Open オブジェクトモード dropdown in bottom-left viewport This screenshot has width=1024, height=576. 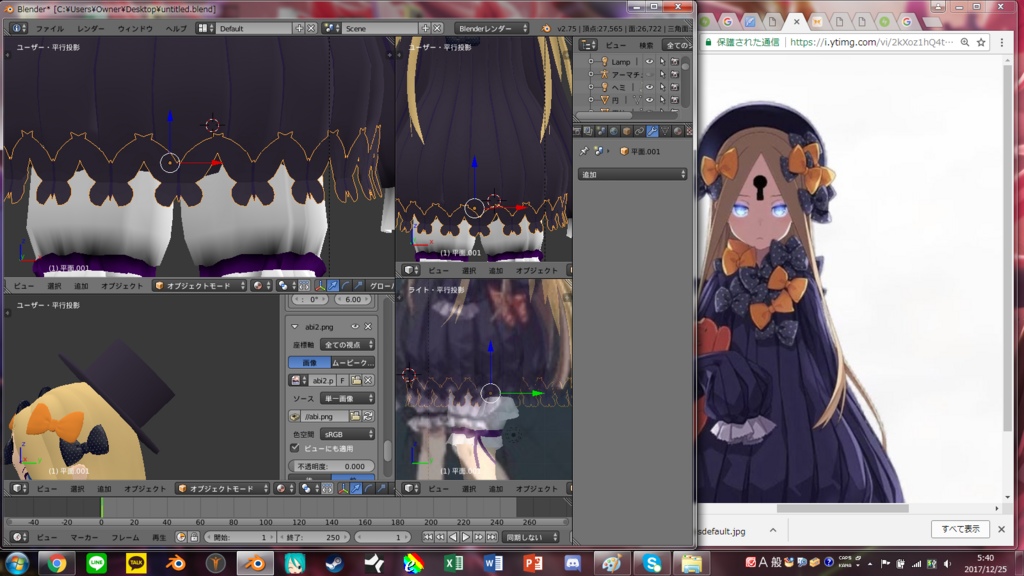223,488
